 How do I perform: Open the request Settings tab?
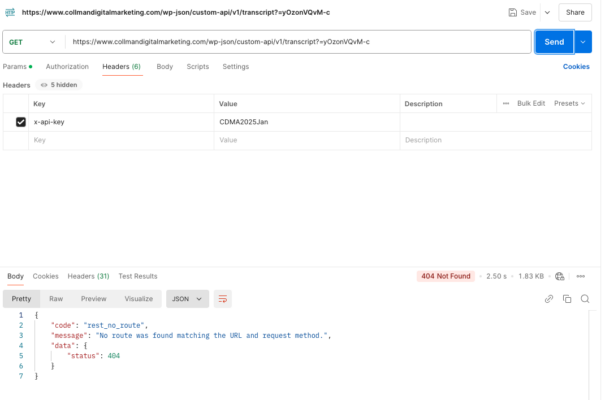click(235, 67)
